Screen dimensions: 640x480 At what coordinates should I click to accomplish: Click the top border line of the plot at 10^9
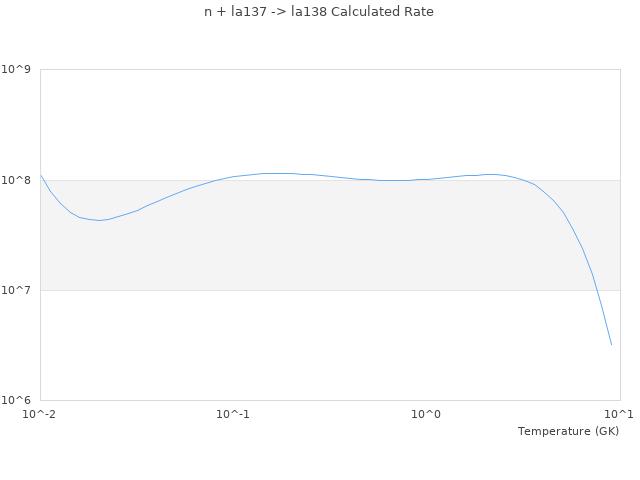pyautogui.click(x=330, y=69)
